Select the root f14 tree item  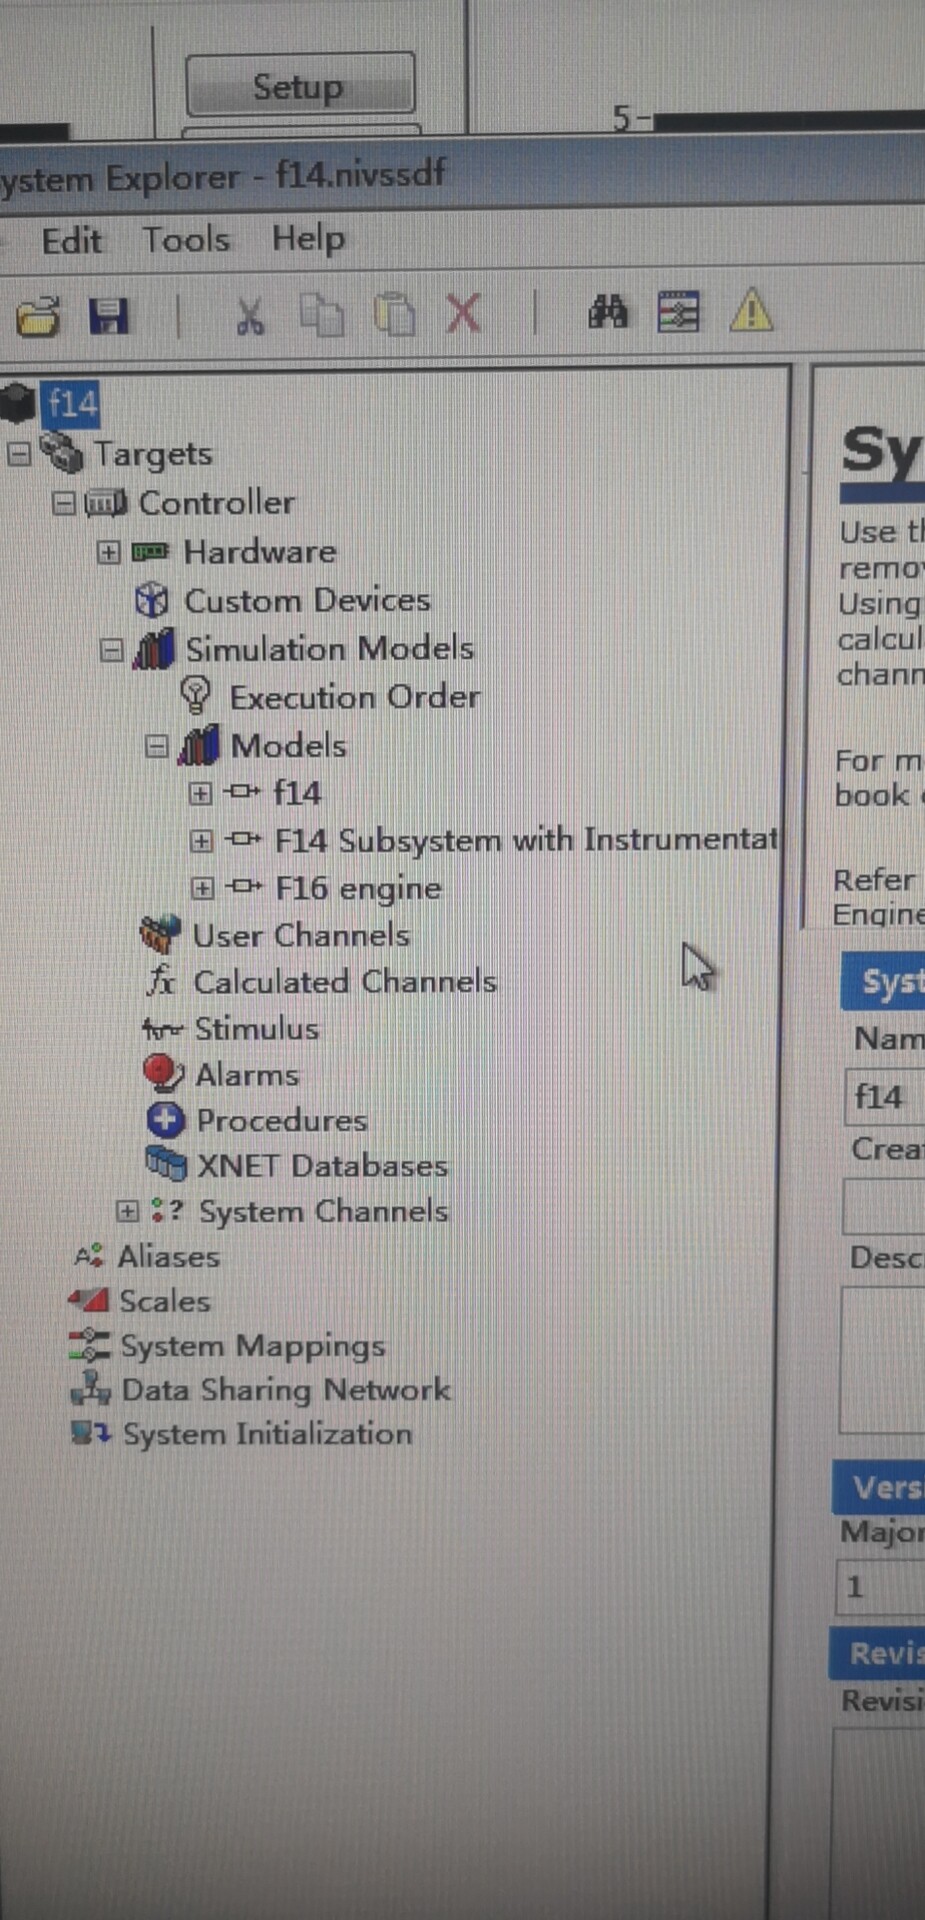71,404
